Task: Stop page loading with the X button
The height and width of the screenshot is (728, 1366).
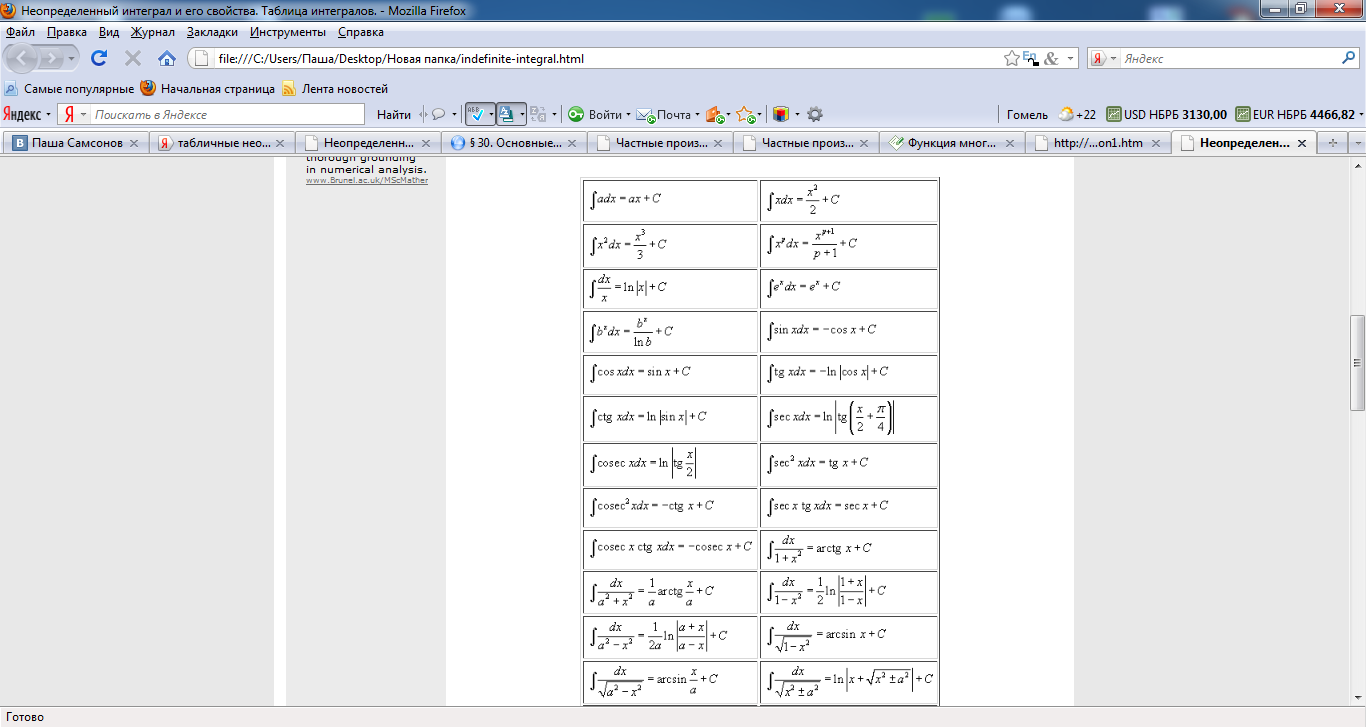Action: coord(132,58)
